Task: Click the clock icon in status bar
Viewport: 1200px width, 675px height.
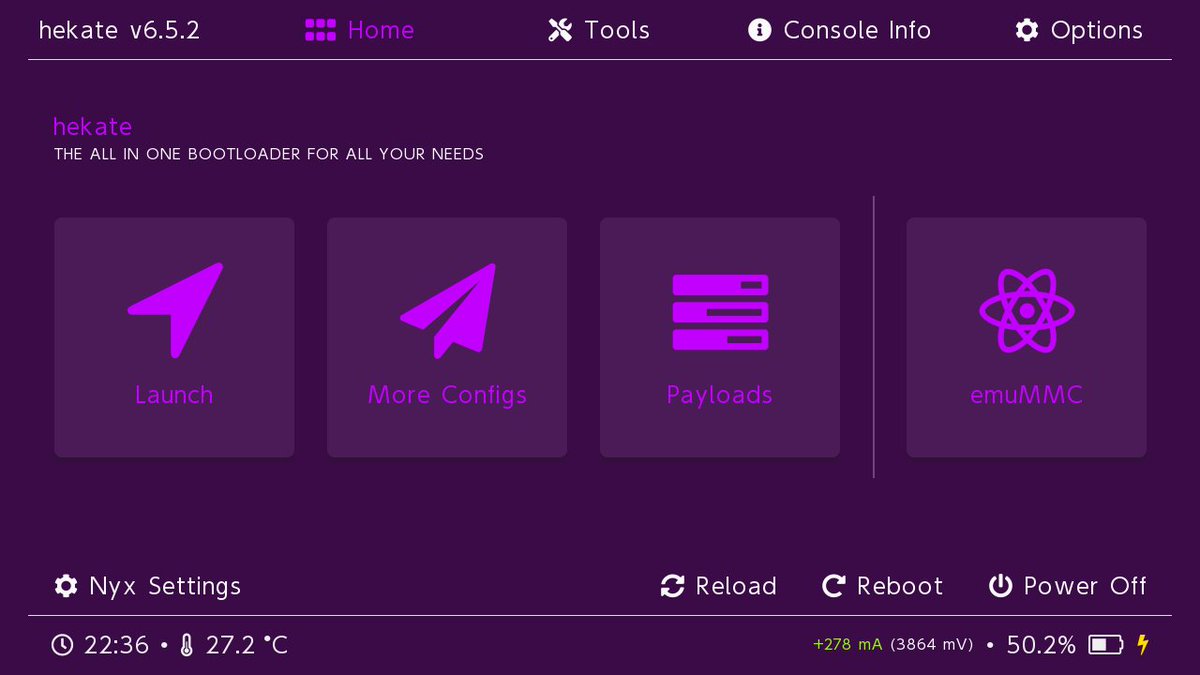Action: [62, 645]
